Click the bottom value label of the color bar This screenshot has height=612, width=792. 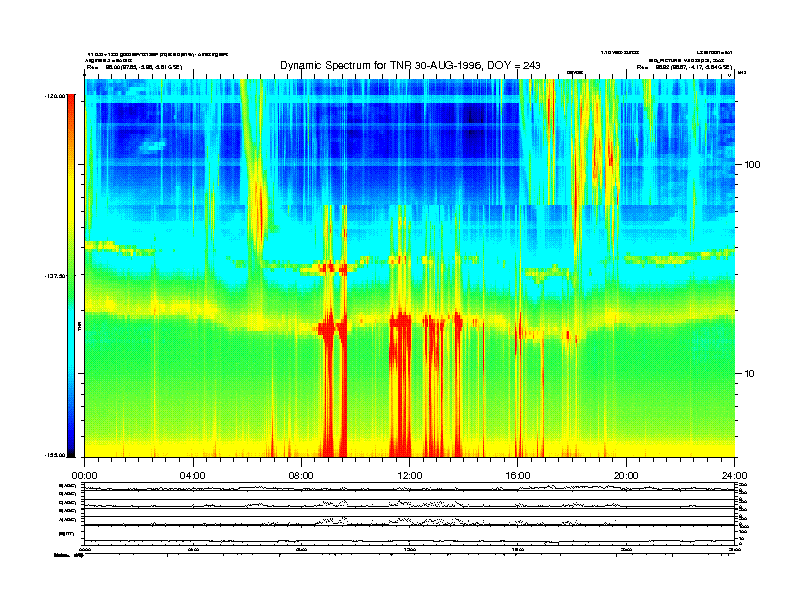click(x=55, y=455)
